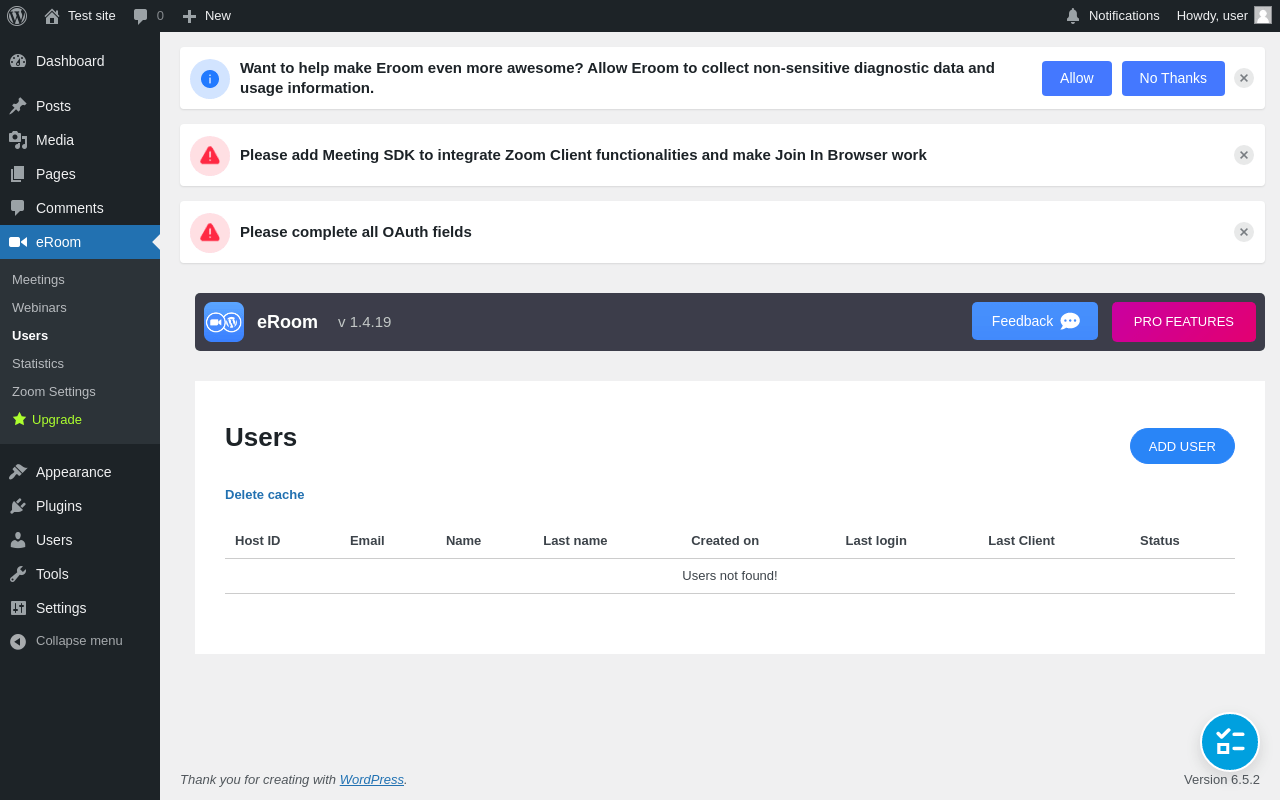1280x800 pixels.
Task: Collapse the admin sidebar menu
Action: tap(79, 641)
